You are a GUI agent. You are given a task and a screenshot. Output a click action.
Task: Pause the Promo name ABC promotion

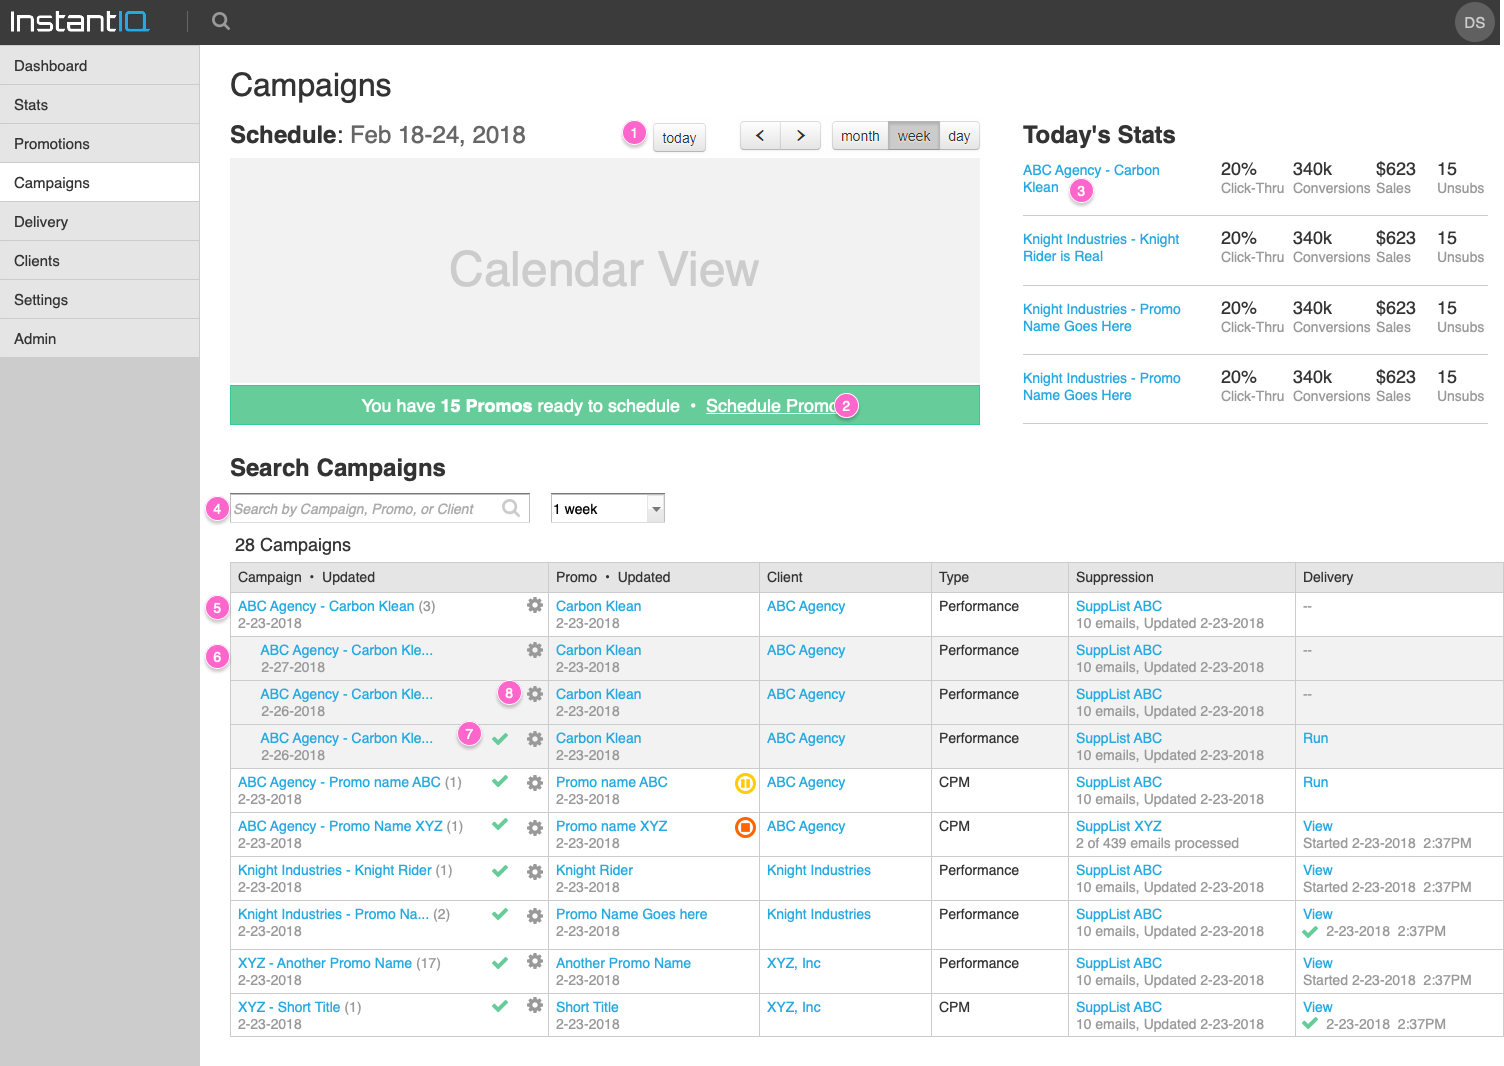[745, 784]
